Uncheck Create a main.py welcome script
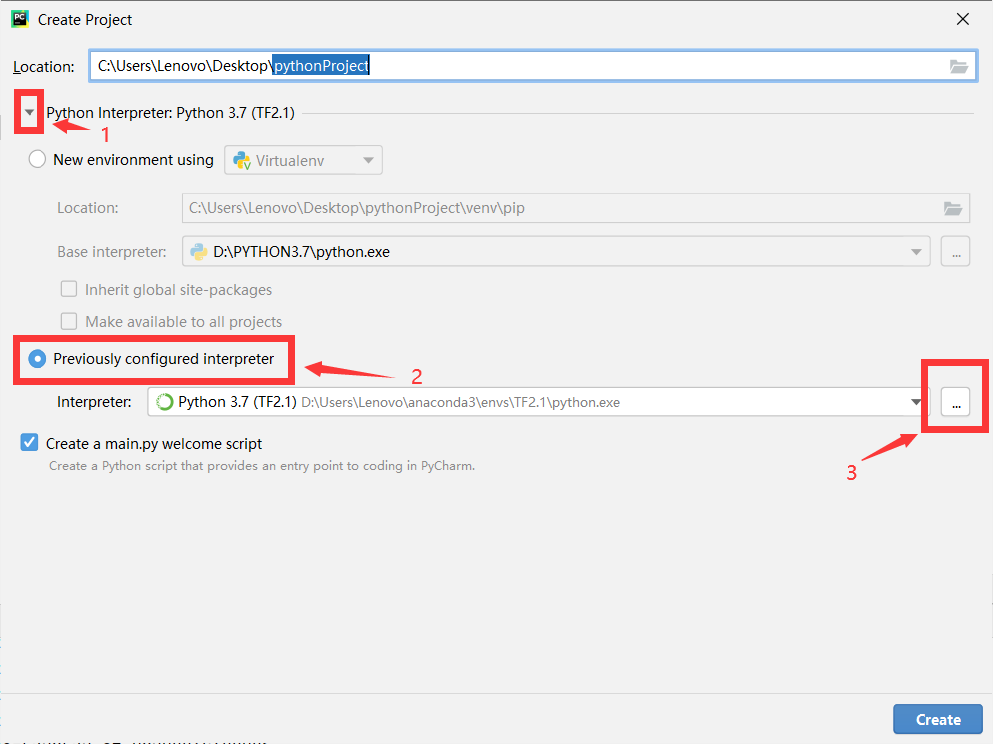Viewport: 993px width, 744px height. coord(29,442)
